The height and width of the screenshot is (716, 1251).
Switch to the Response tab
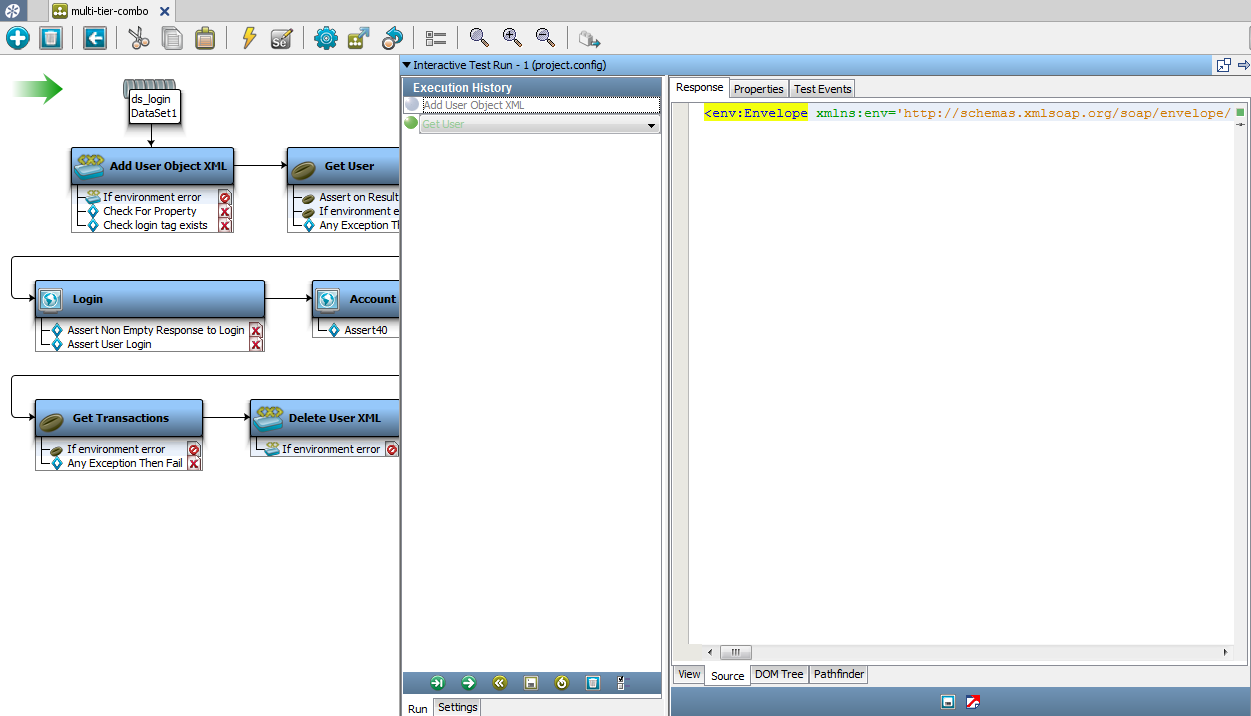tap(699, 88)
